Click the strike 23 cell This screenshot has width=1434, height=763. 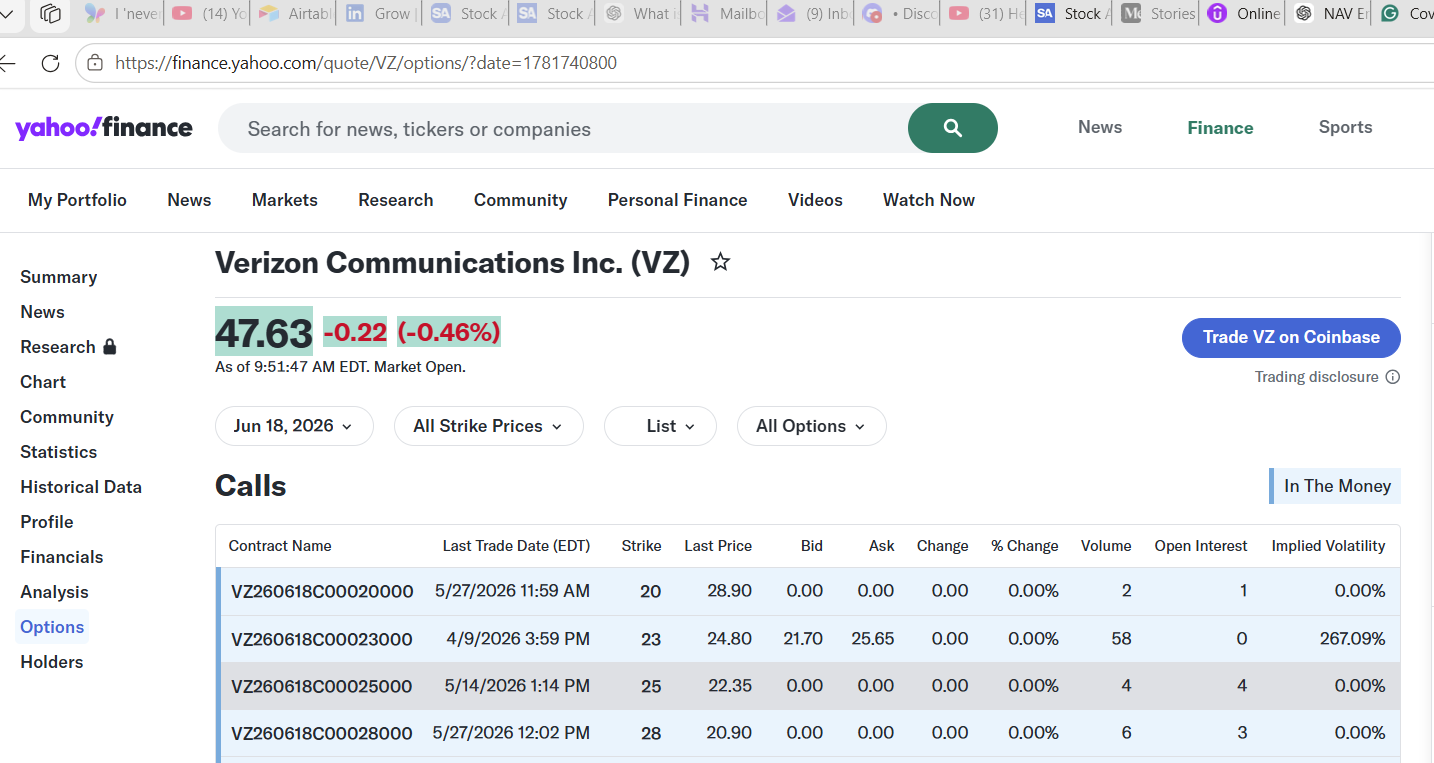tap(651, 639)
